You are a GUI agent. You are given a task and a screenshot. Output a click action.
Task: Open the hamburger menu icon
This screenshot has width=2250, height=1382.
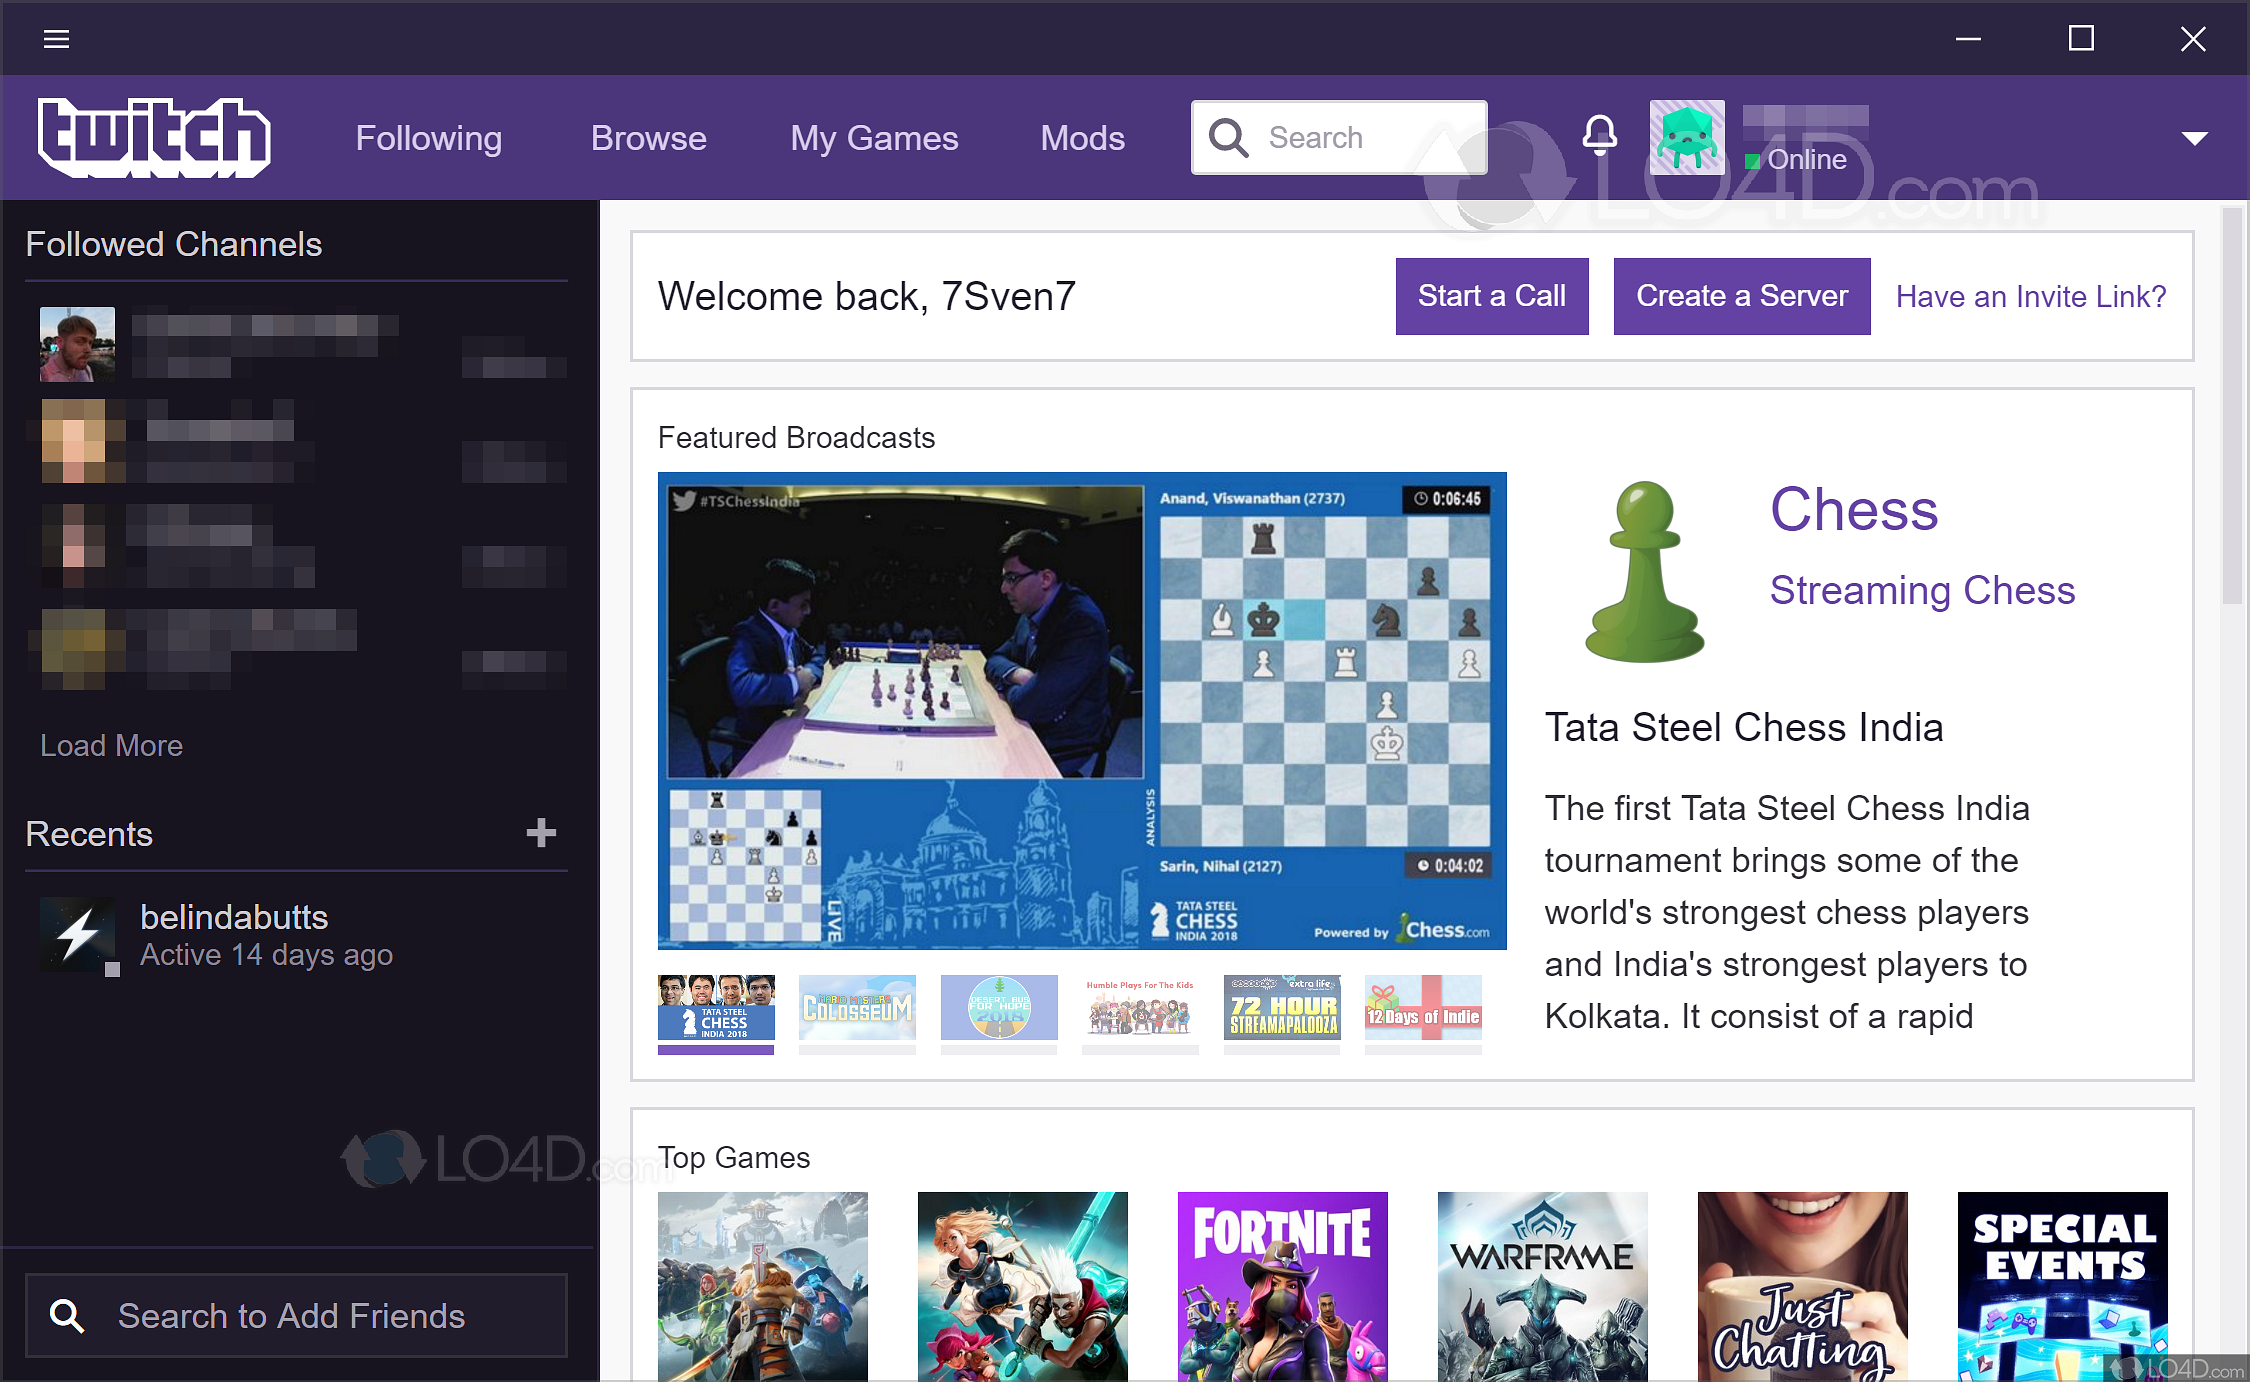(x=56, y=39)
